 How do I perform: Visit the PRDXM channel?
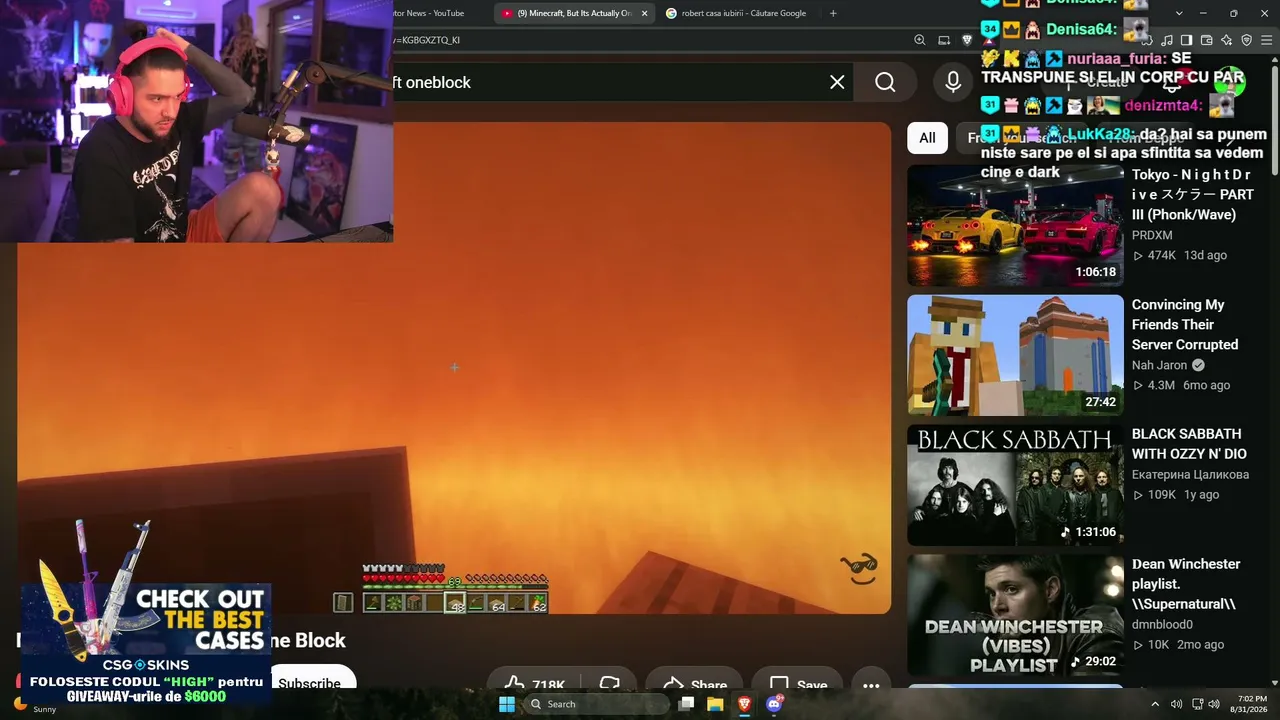[1152, 235]
